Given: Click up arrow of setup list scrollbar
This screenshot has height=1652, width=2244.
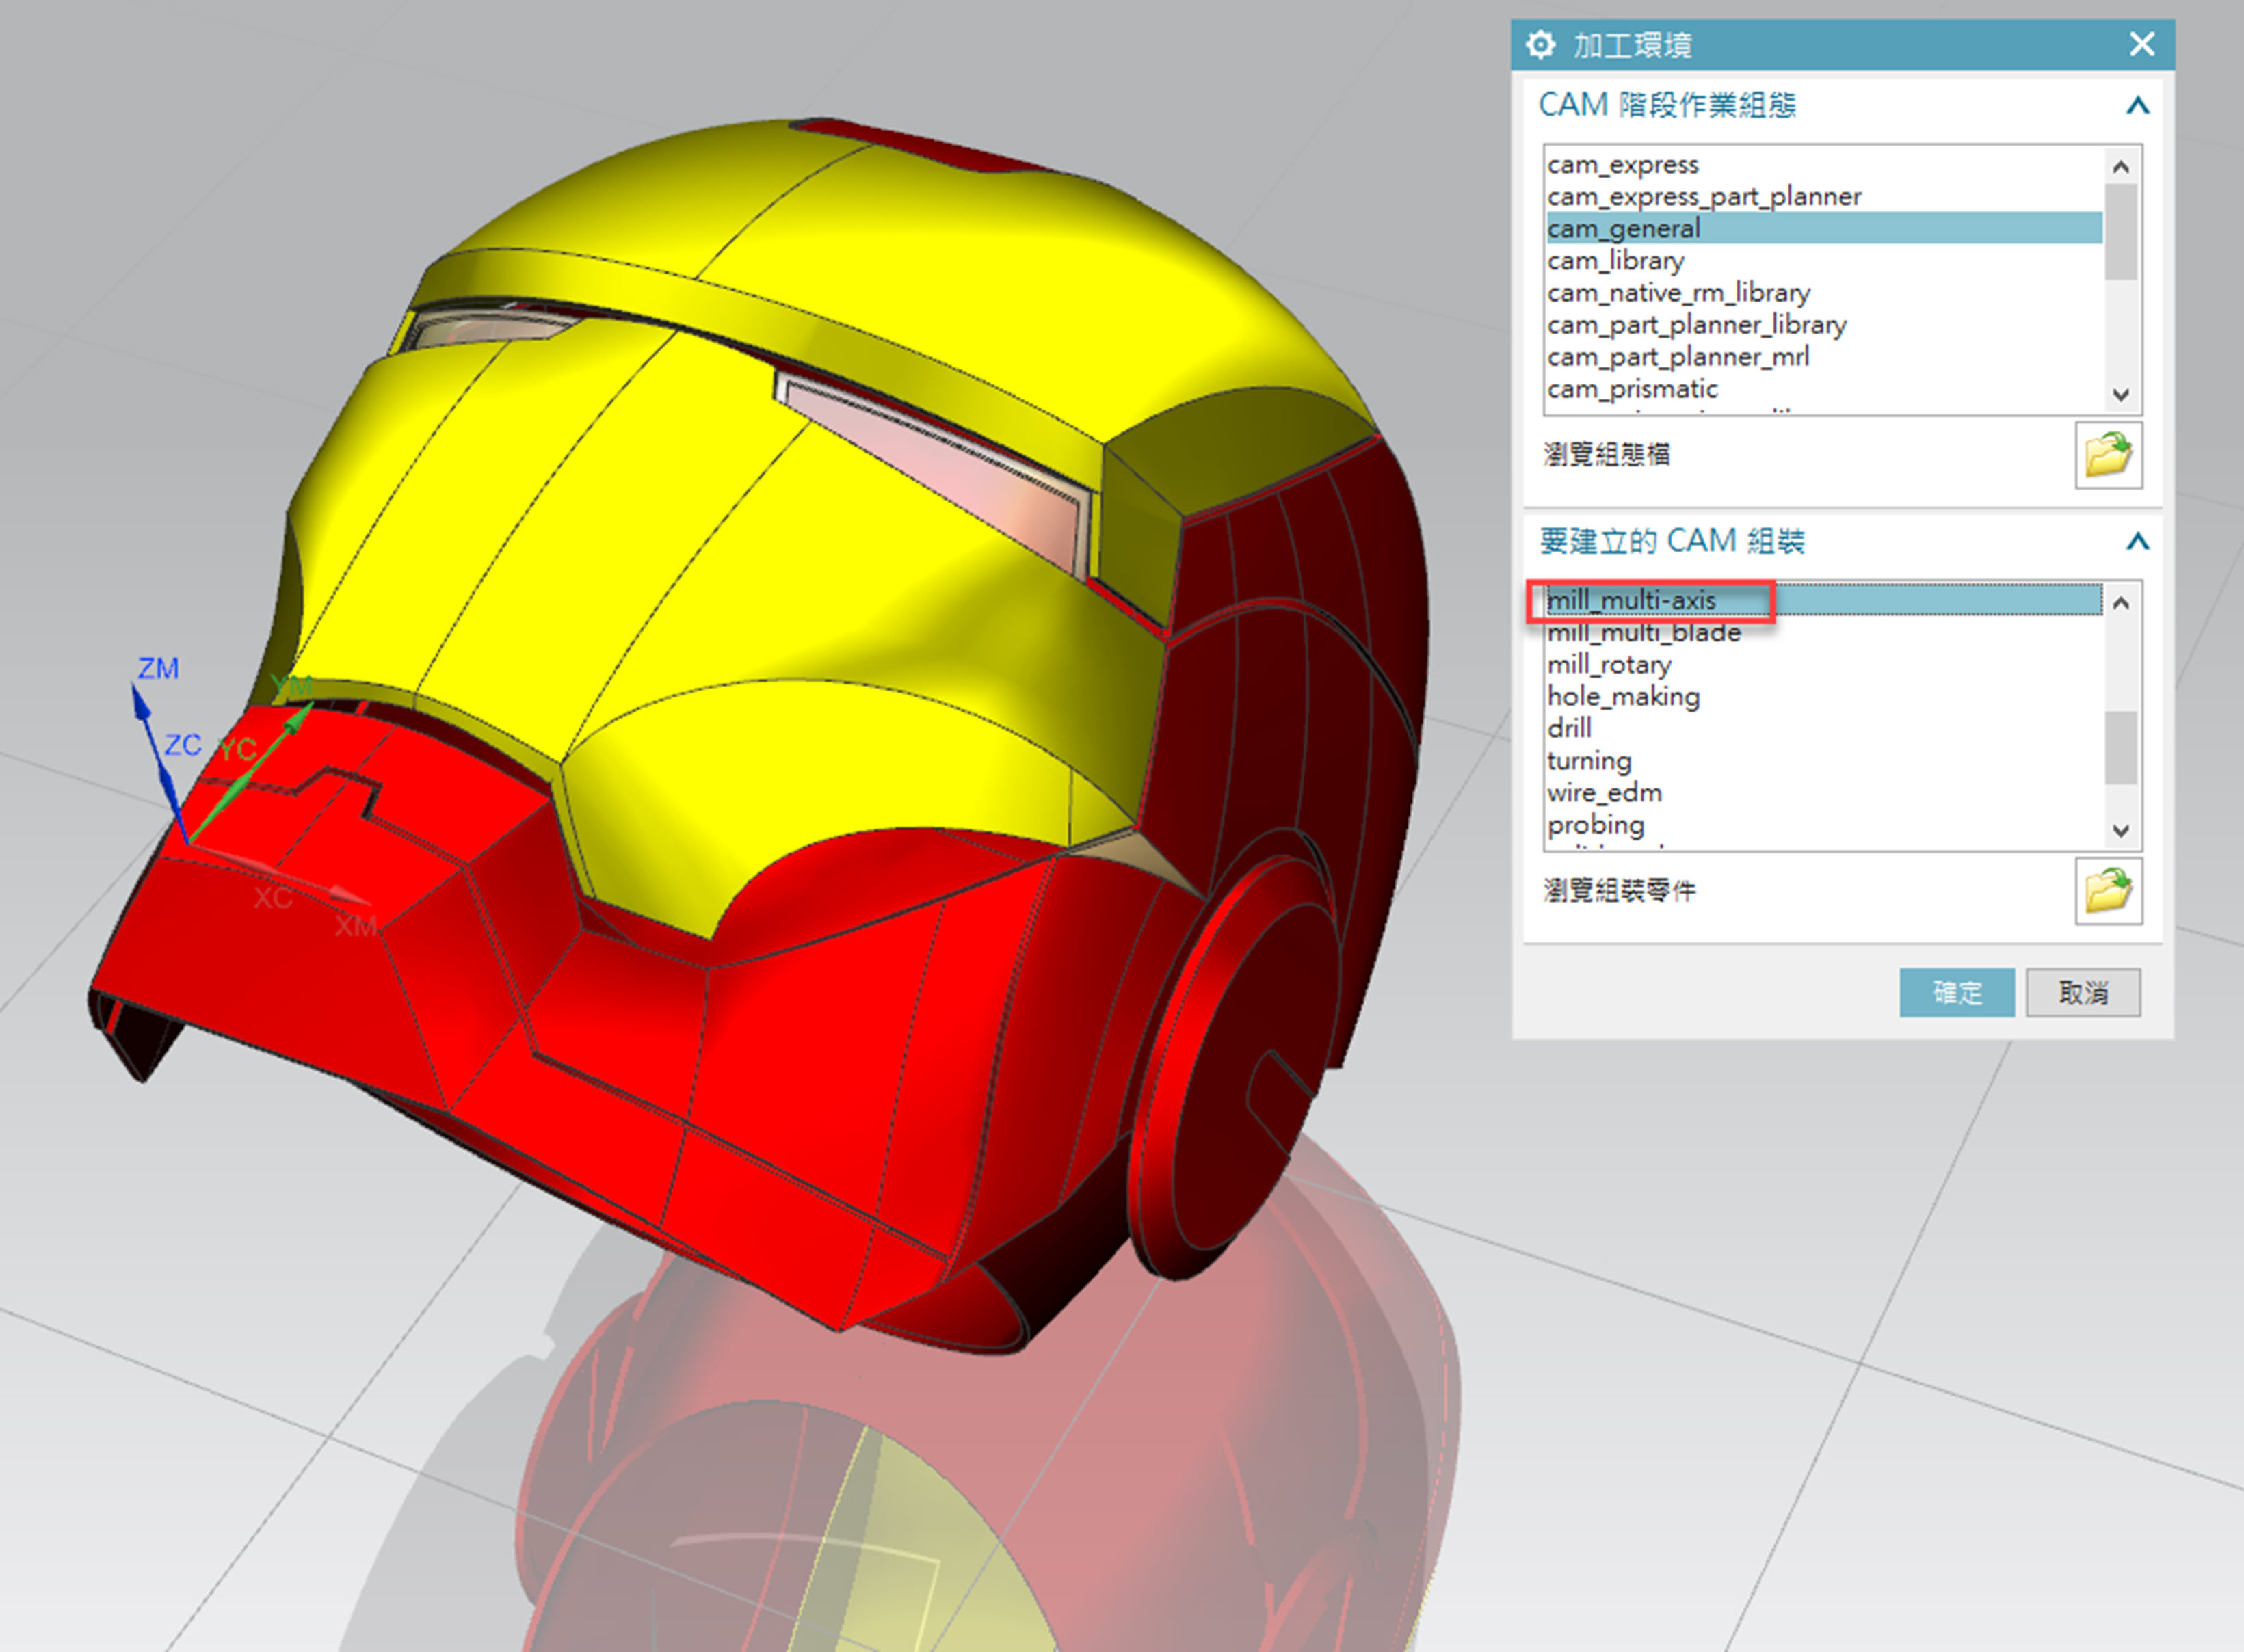Looking at the screenshot, I should [x=2121, y=602].
